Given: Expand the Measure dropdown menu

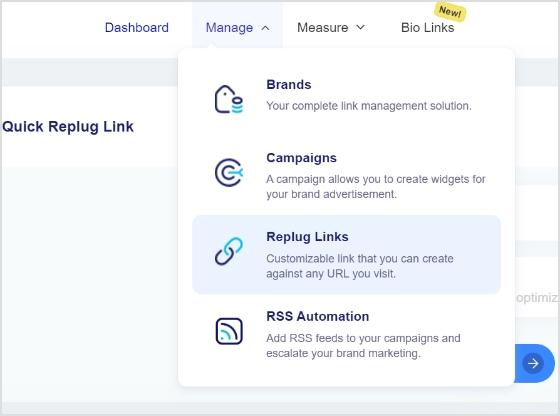Looking at the screenshot, I should pyautogui.click(x=331, y=27).
